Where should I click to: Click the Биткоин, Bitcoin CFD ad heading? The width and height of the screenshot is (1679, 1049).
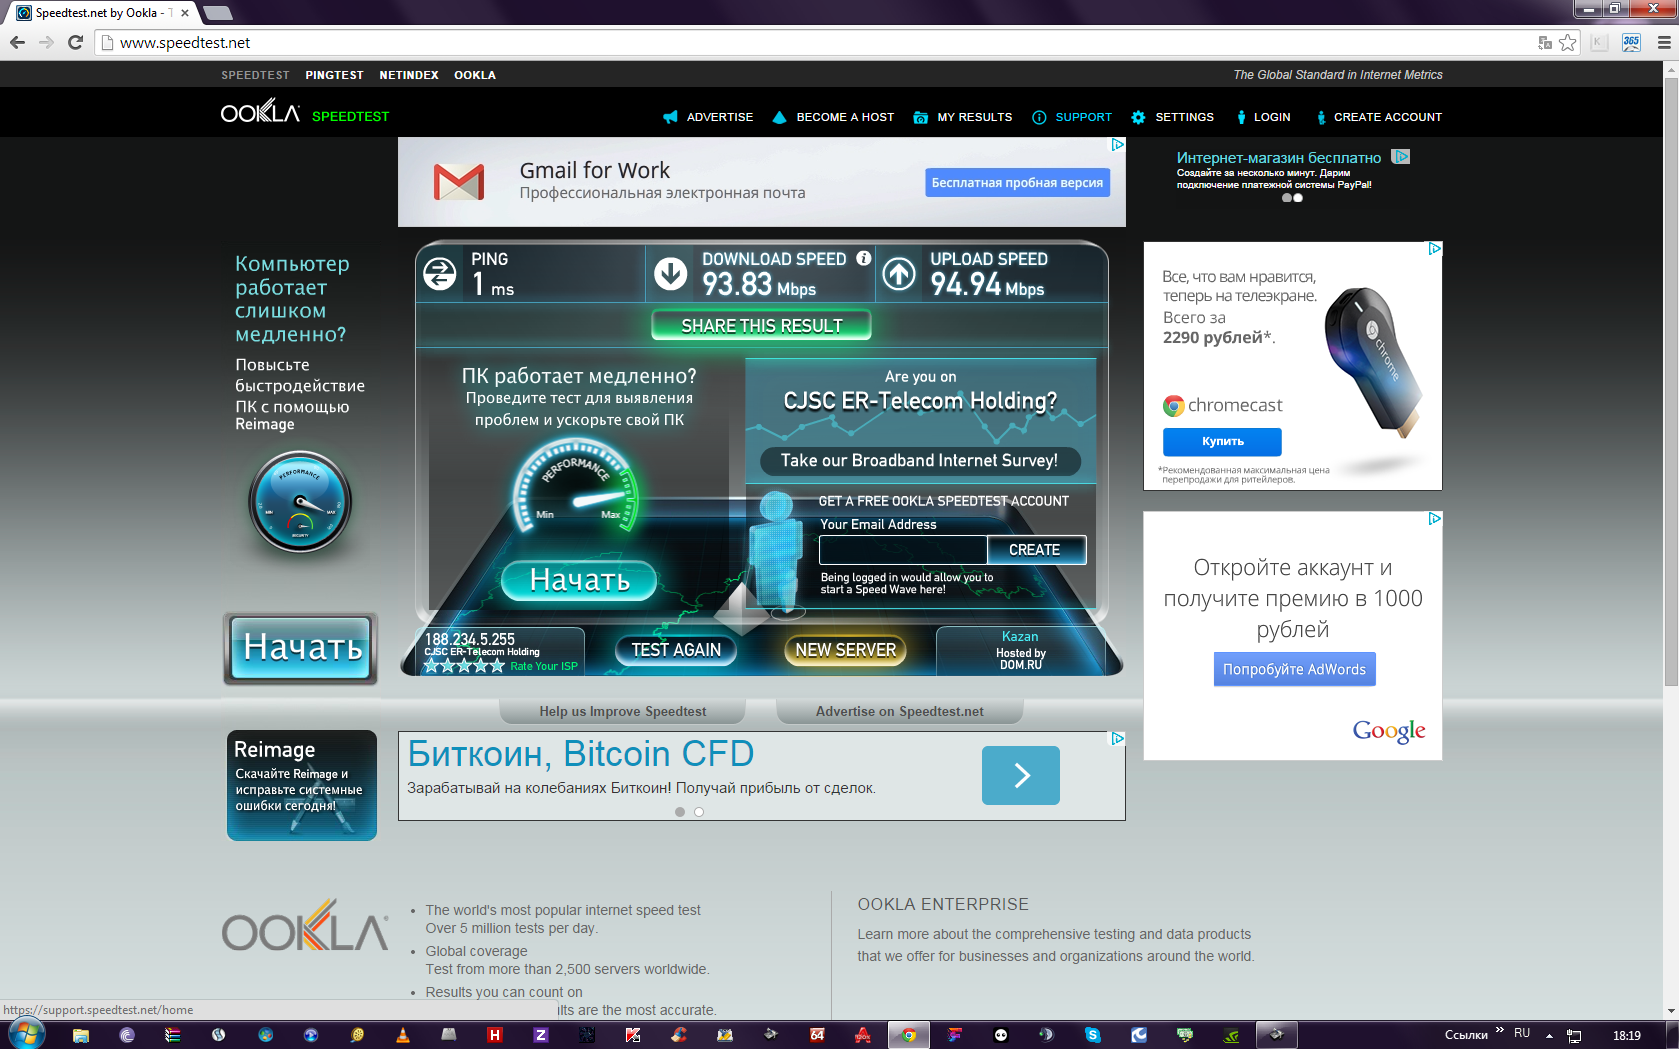tap(581, 753)
